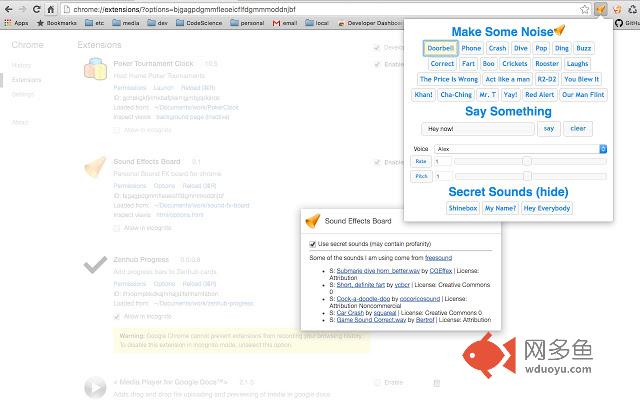Image resolution: width=640 pixels, height=400 pixels.
Task: Select Settings in Chrome settings sidebar
Action: 23,95
